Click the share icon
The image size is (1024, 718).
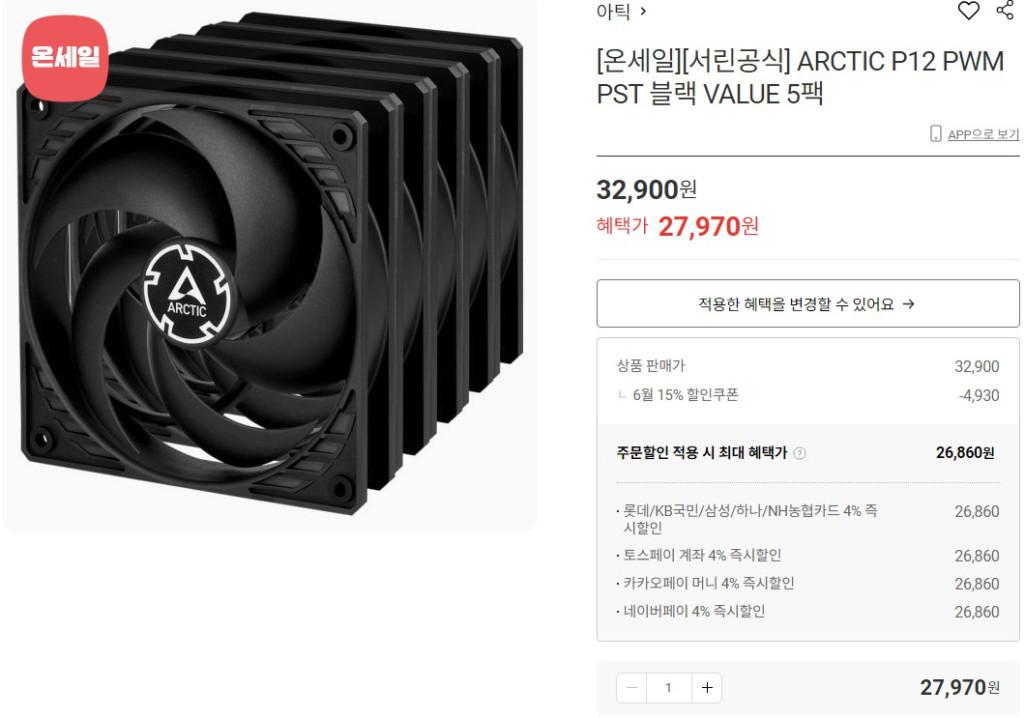1005,9
